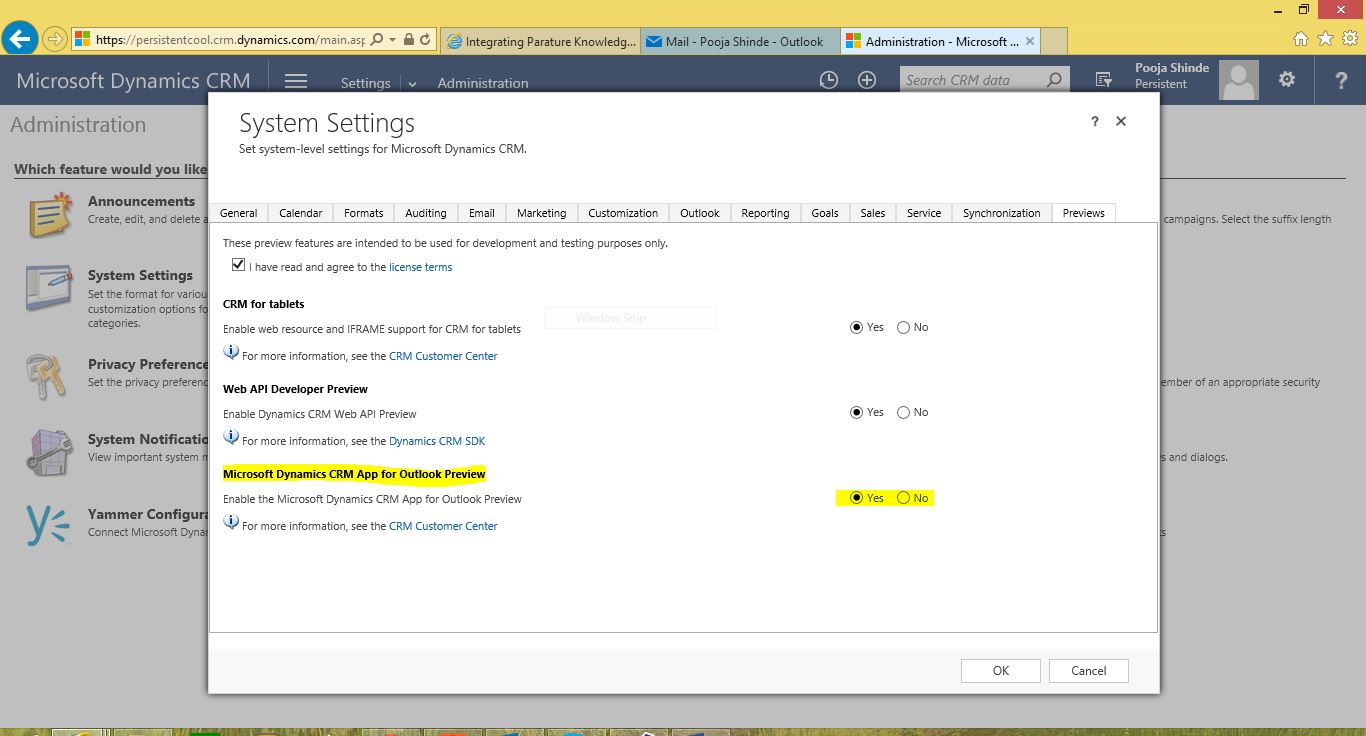1366x736 pixels.
Task: Click the CRM search magnifier icon
Action: (1054, 80)
